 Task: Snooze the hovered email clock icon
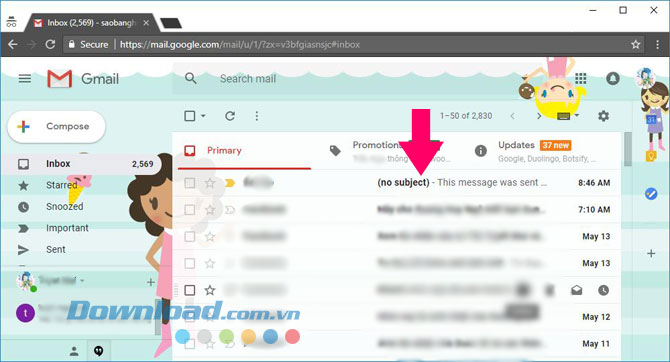pyautogui.click(x=603, y=290)
